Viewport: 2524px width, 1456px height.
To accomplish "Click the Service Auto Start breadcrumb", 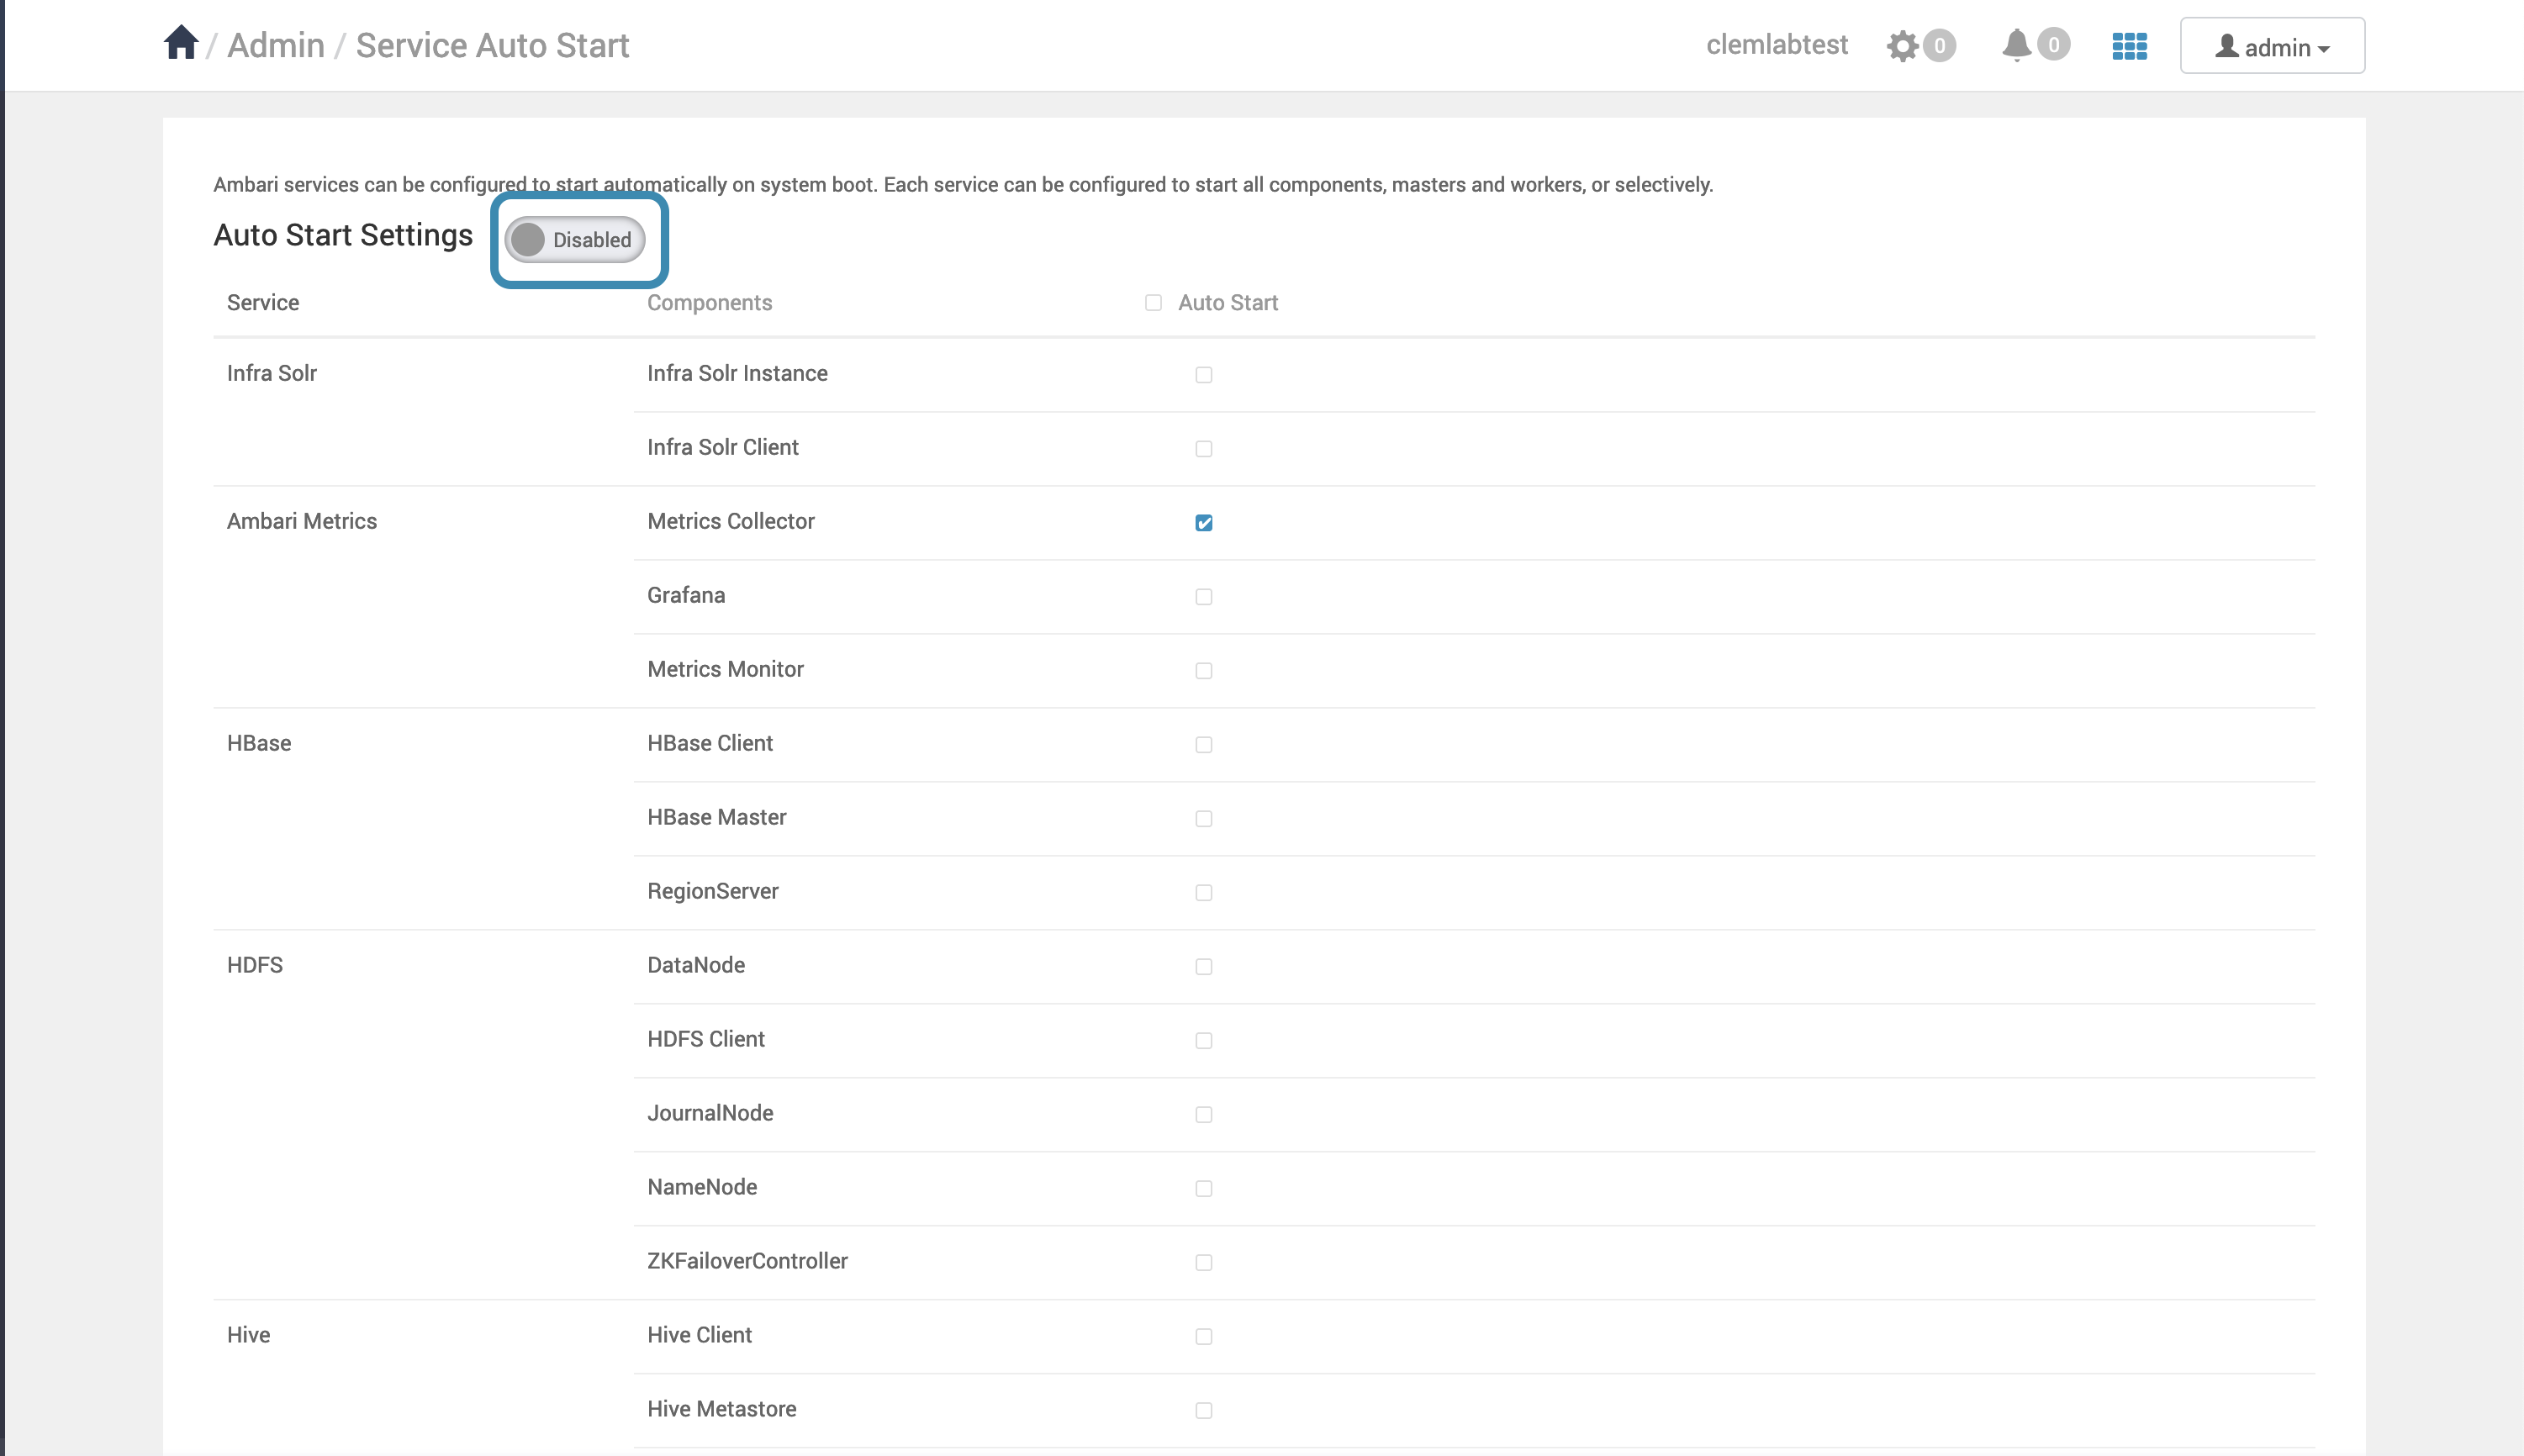I will point(492,46).
